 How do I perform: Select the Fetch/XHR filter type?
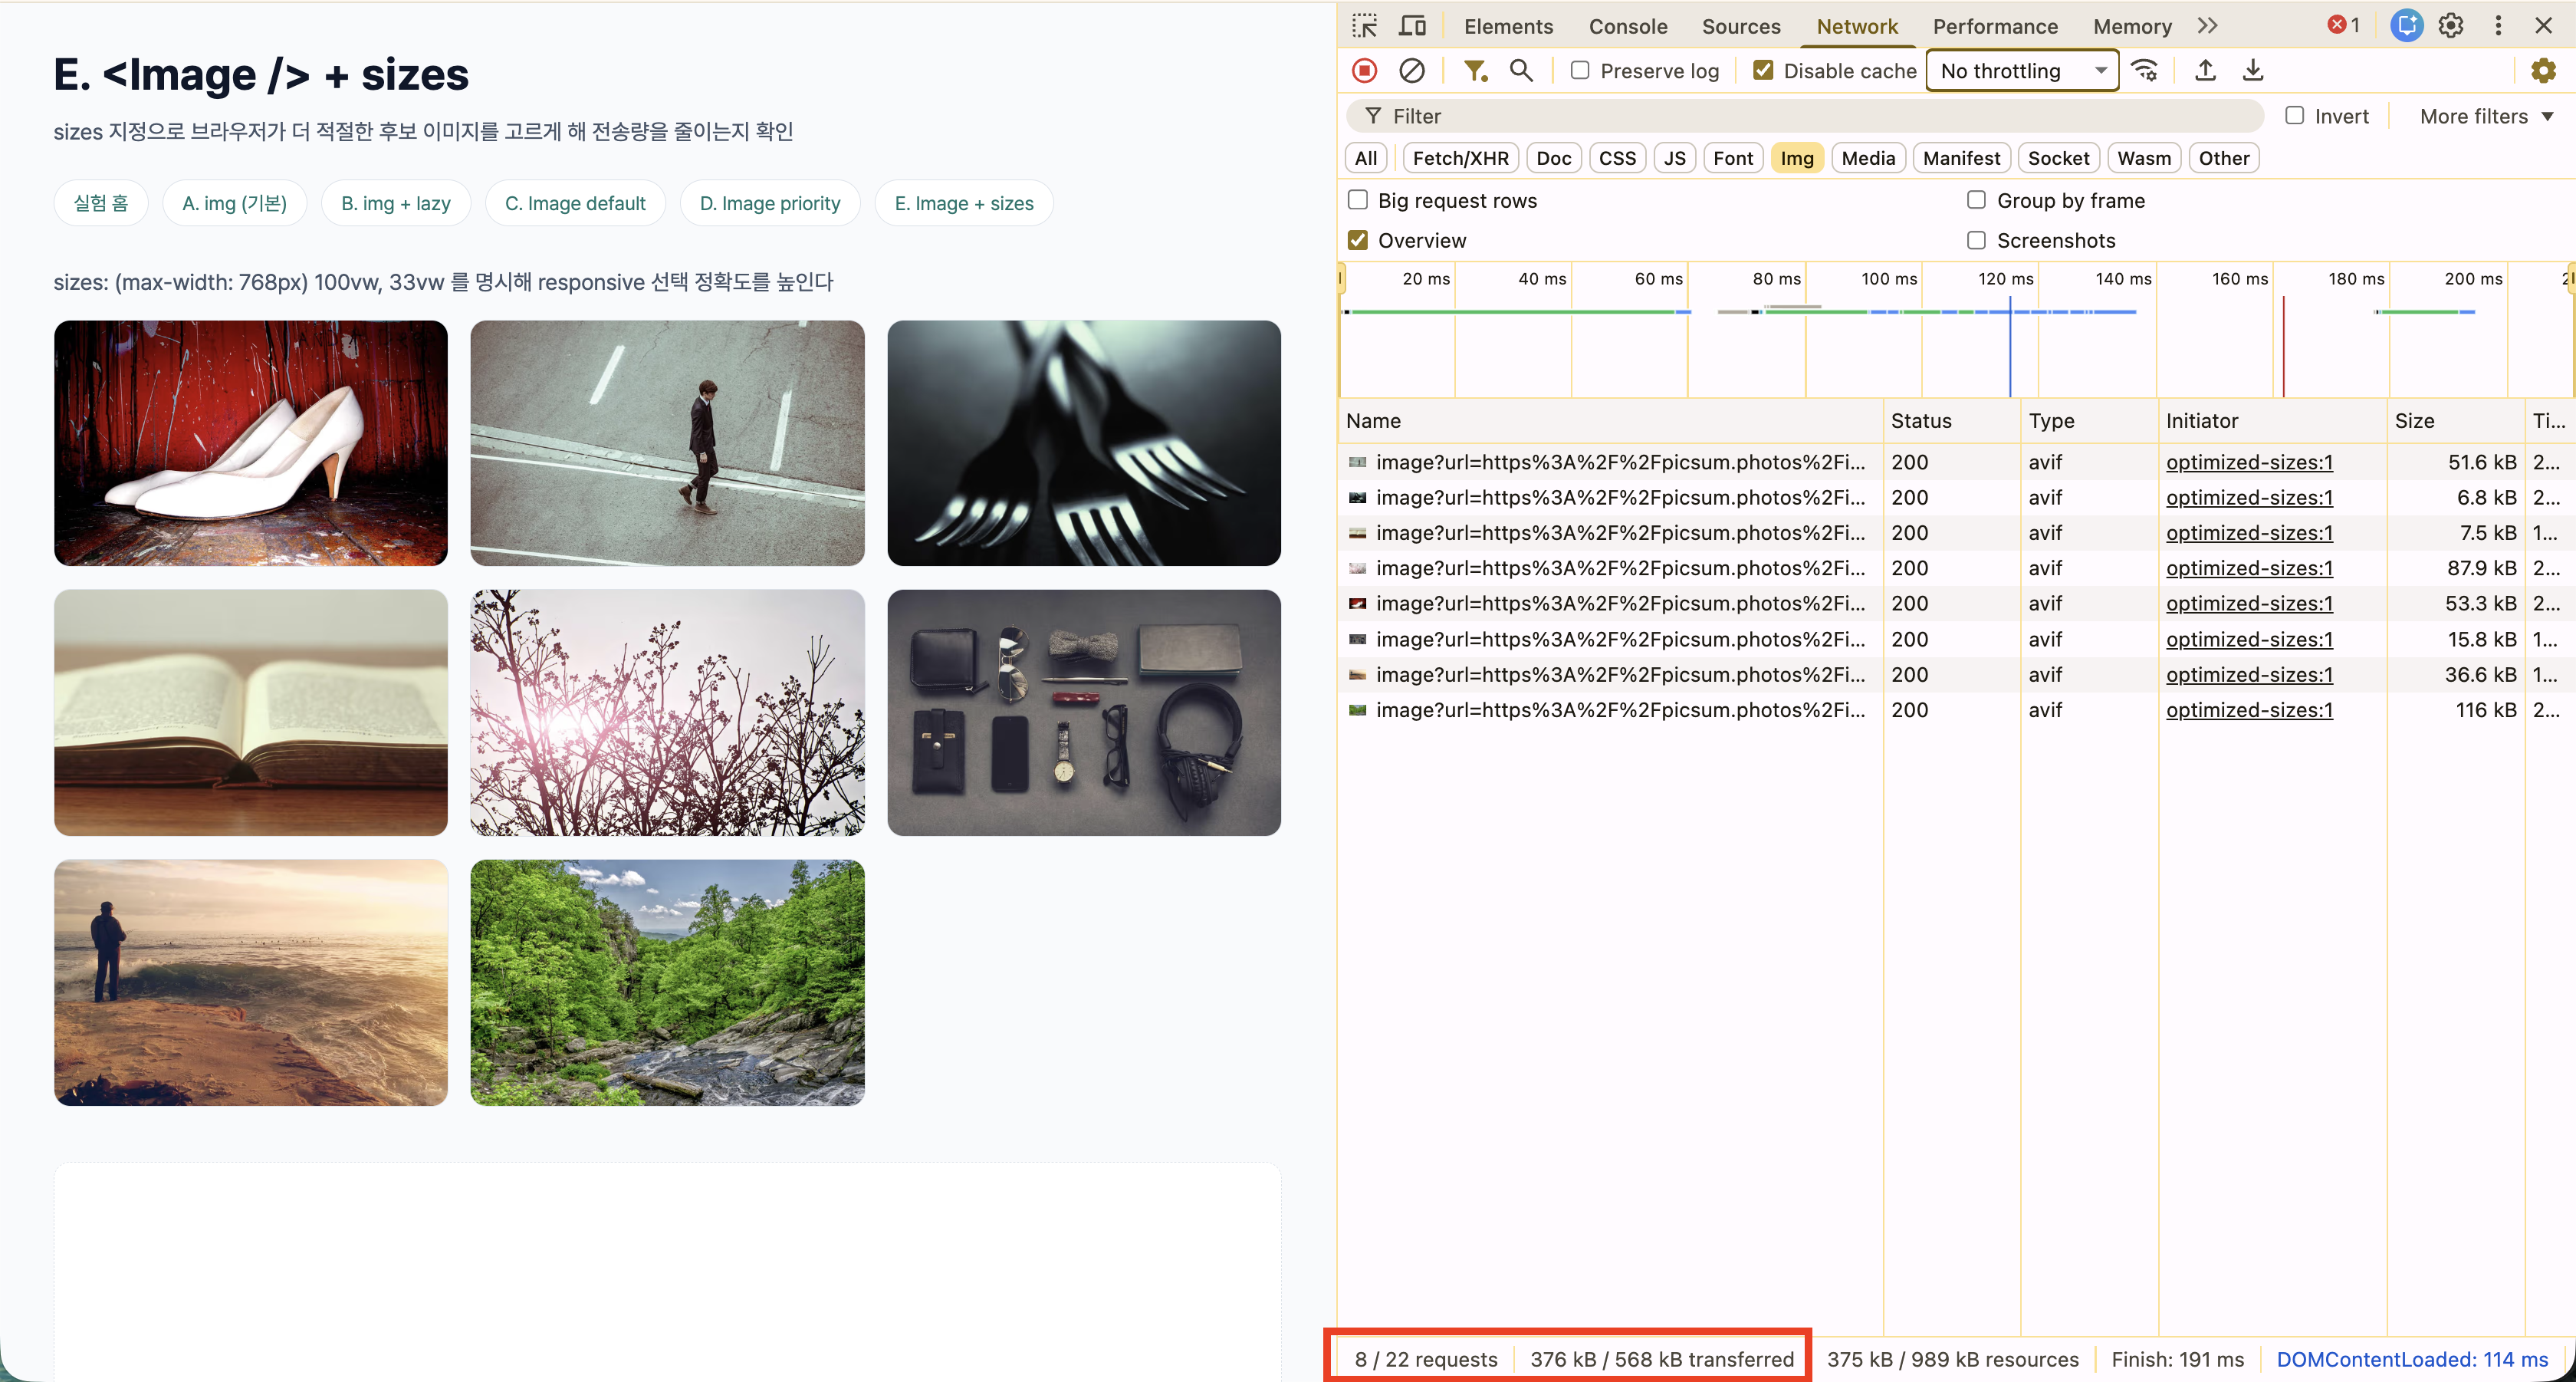1460,158
